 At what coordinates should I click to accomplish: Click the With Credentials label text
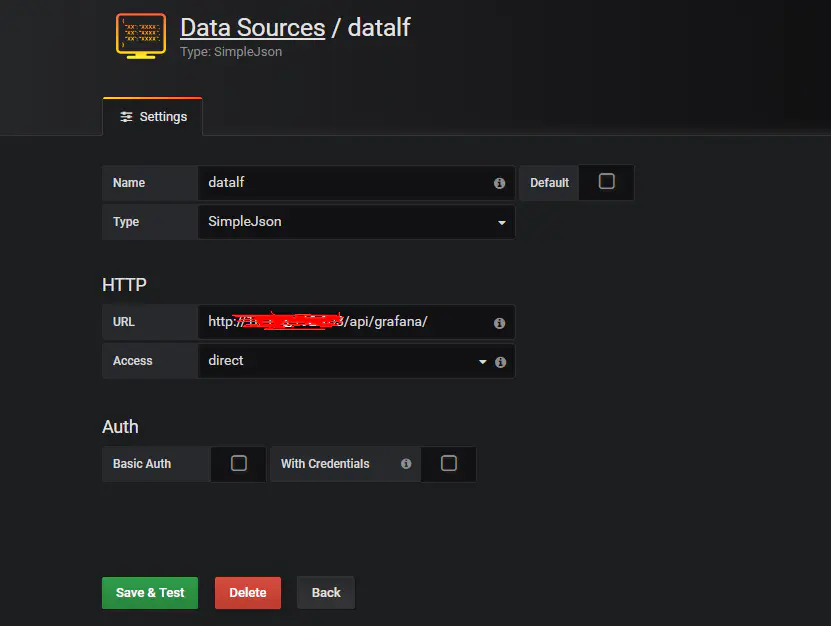325,464
